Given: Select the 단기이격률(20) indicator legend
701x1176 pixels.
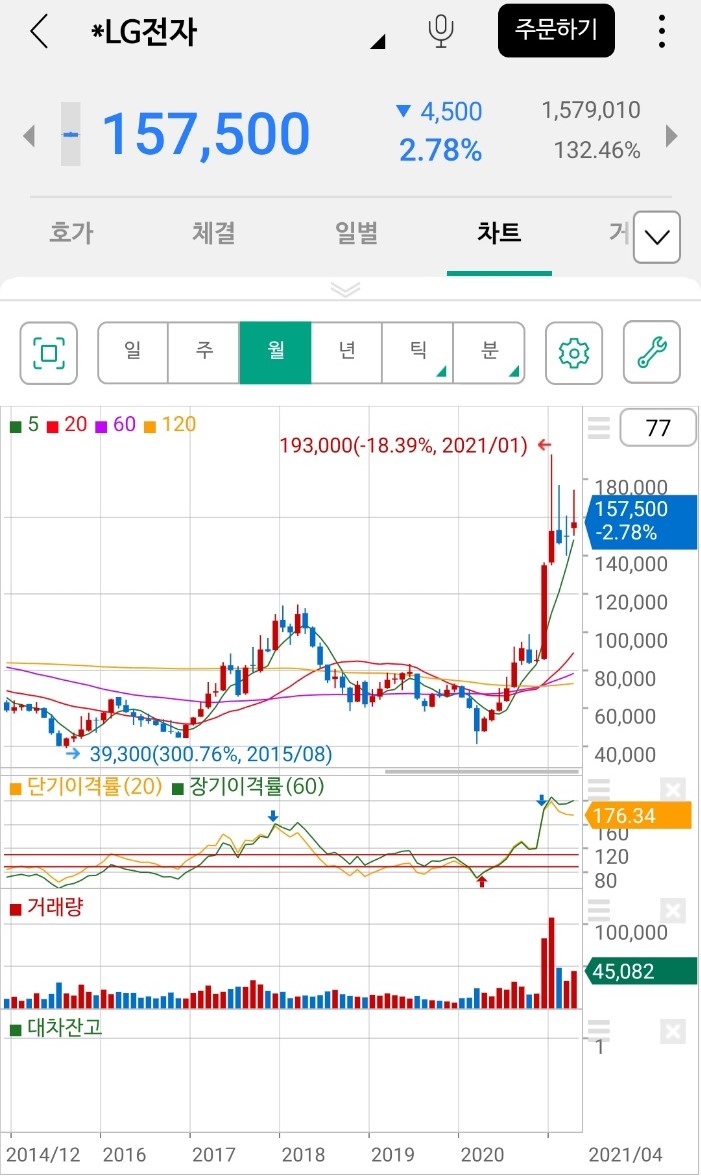Looking at the screenshot, I should (87, 787).
